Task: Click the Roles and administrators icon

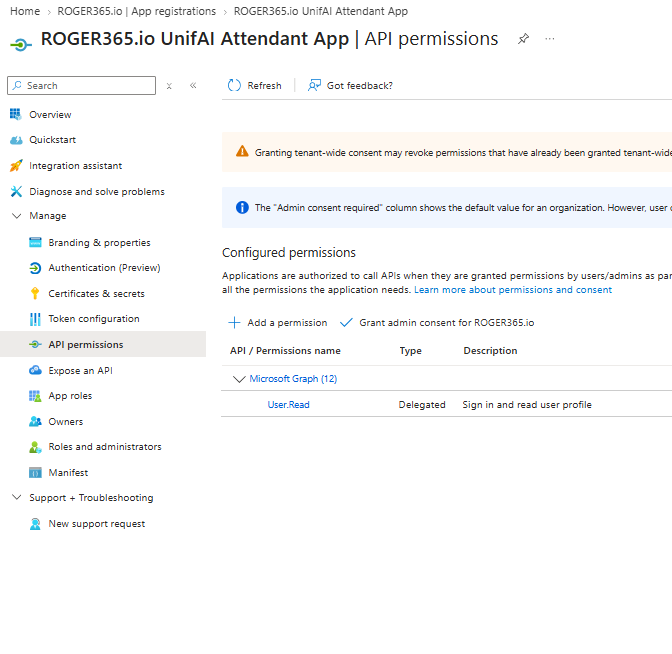Action: 35,447
